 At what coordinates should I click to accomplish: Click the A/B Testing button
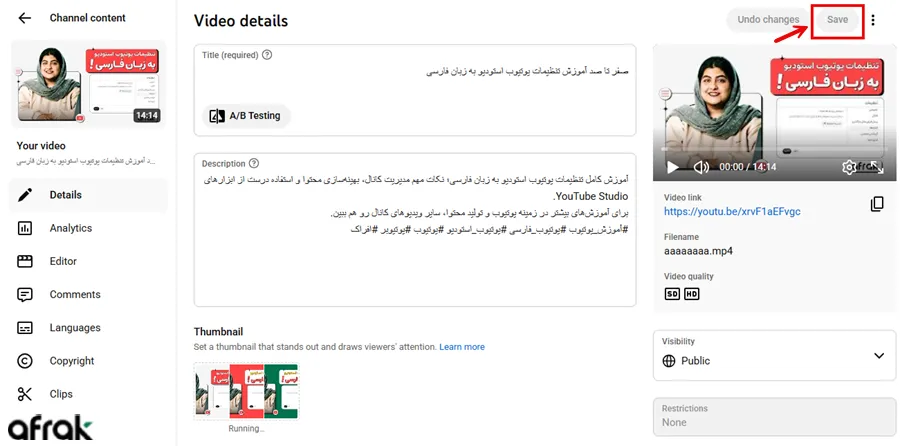(246, 116)
